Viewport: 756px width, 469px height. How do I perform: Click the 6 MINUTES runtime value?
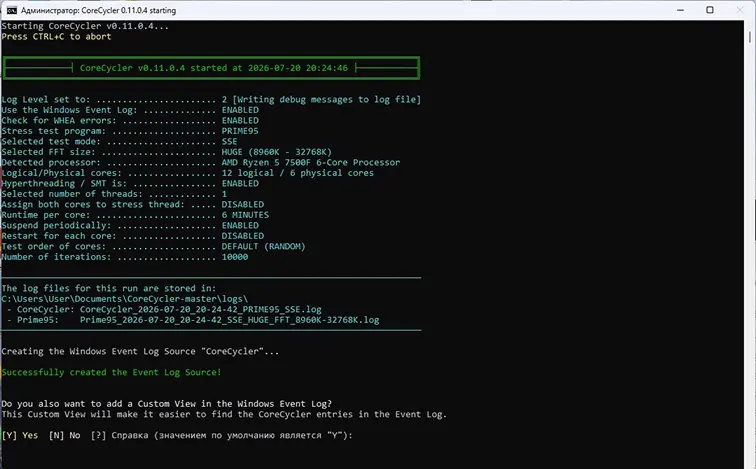click(x=245, y=215)
